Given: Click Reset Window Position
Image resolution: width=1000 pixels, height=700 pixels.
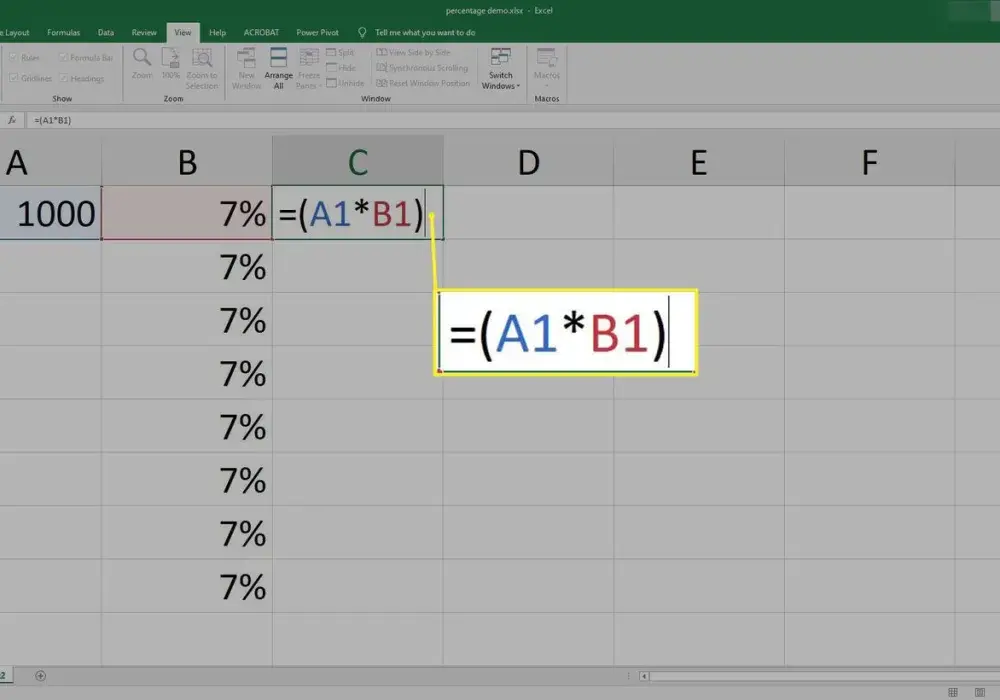Looking at the screenshot, I should click(x=423, y=83).
